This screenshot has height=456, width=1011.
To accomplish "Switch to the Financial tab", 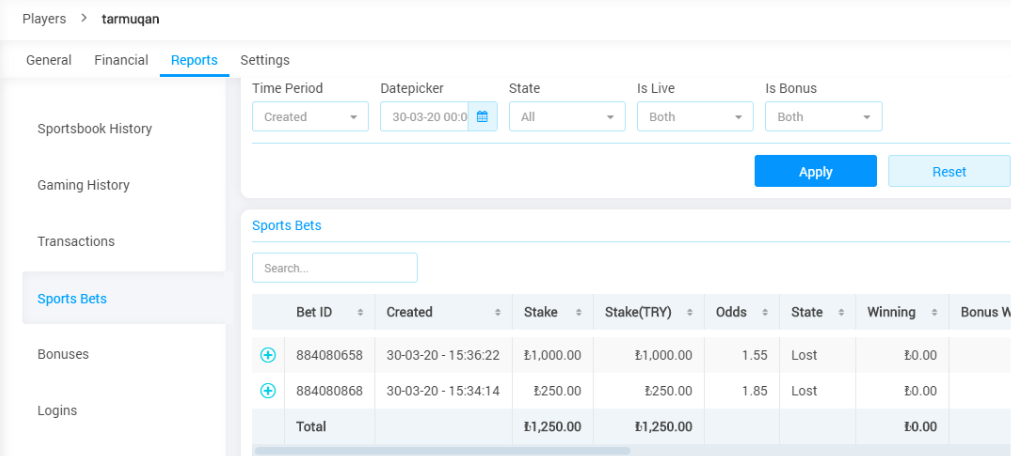I will click(121, 60).
